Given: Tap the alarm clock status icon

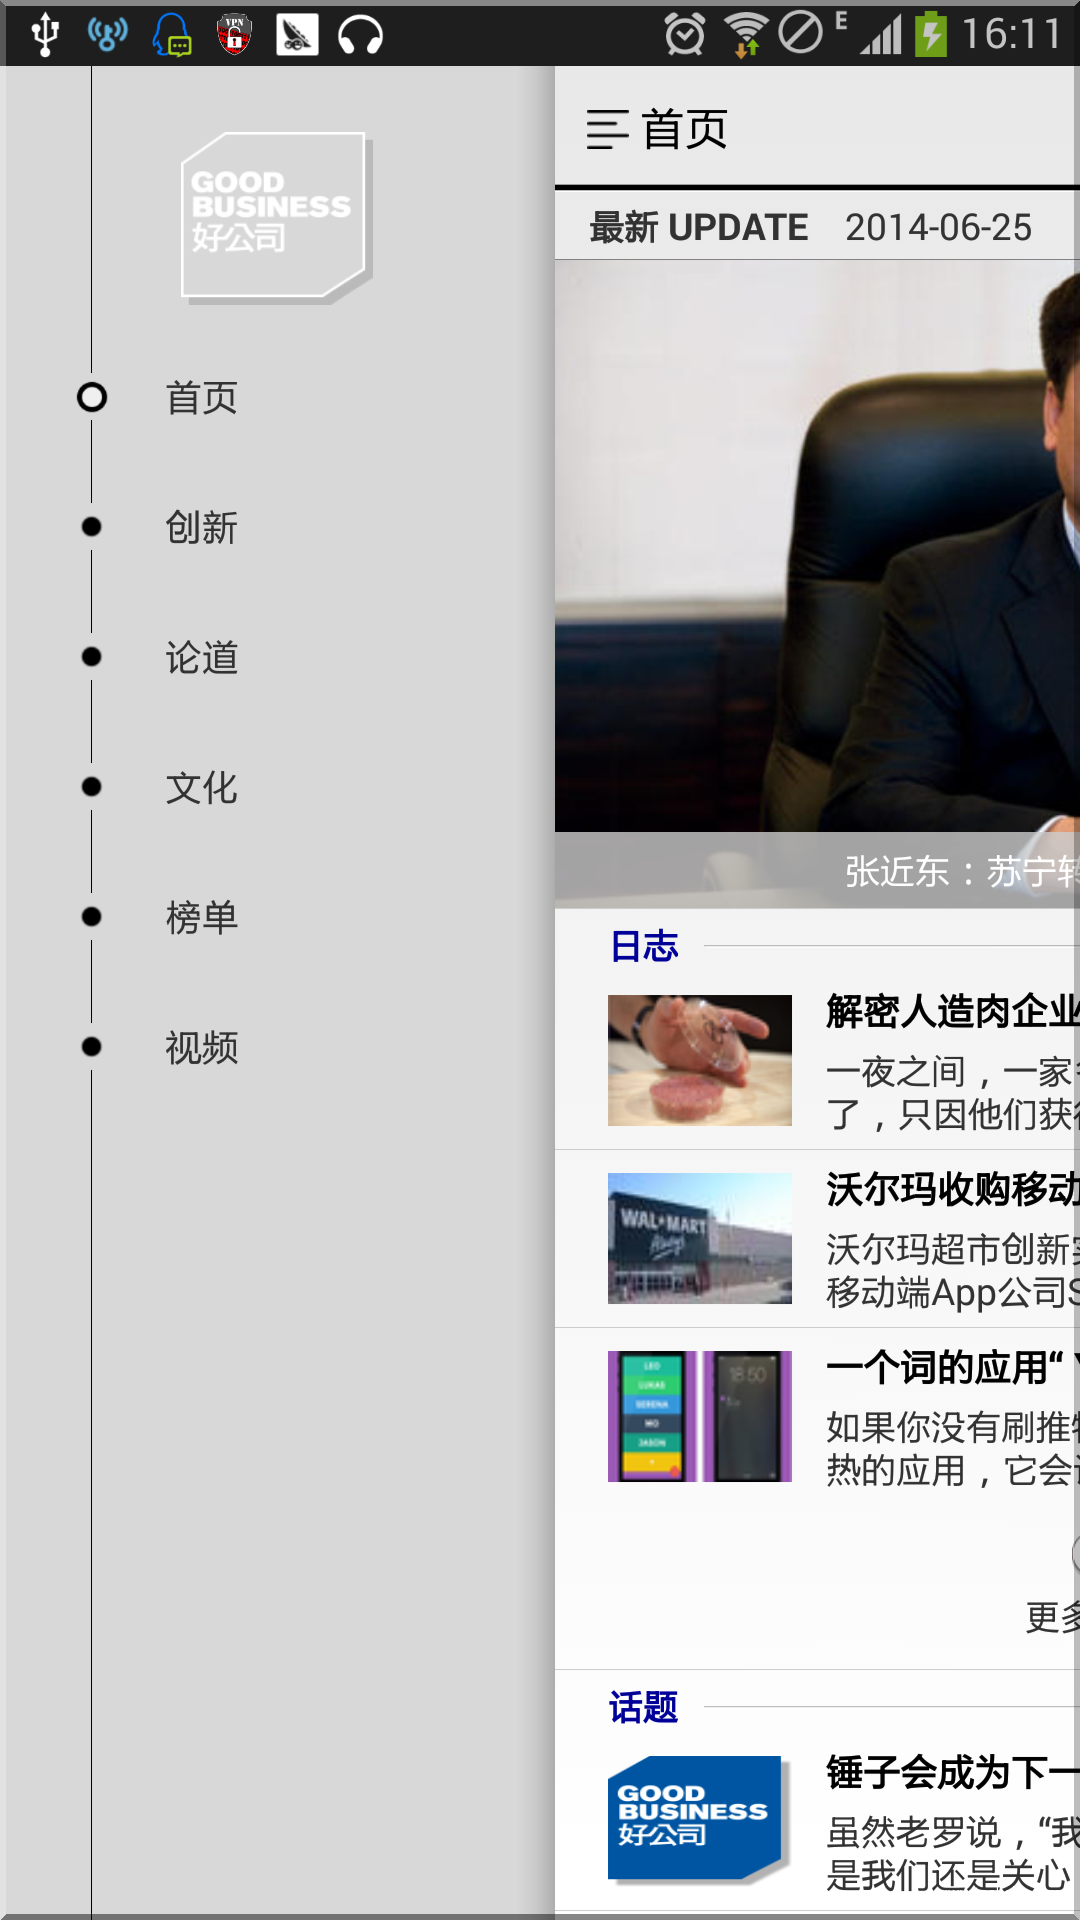Looking at the screenshot, I should click(685, 34).
